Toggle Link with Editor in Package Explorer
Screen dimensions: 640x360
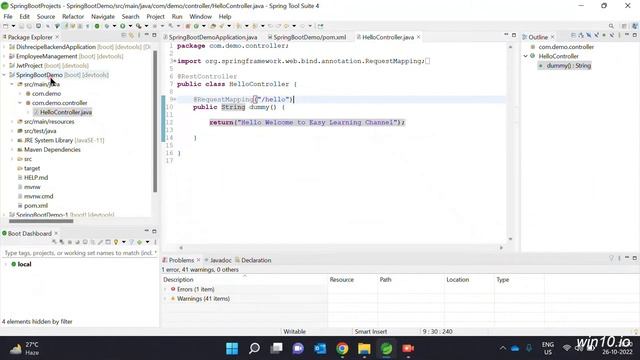coord(131,36)
